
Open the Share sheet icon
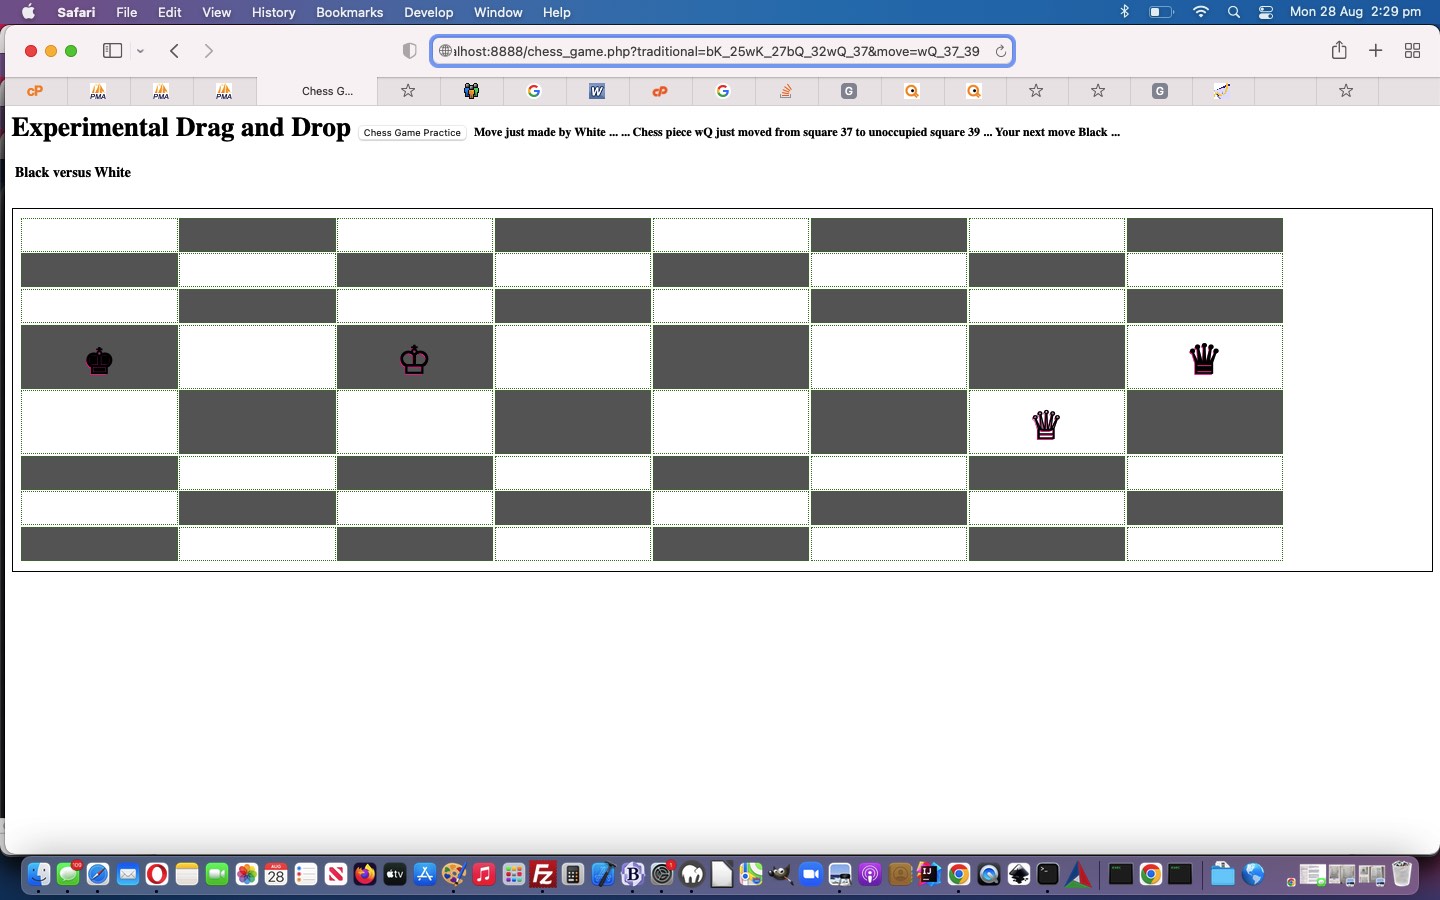pos(1339,50)
